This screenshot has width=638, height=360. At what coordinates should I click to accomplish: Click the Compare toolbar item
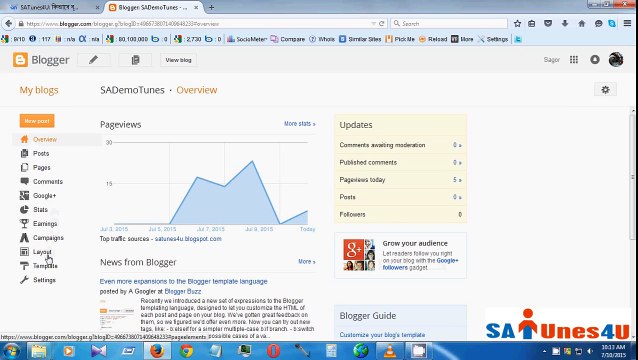tap(288, 39)
